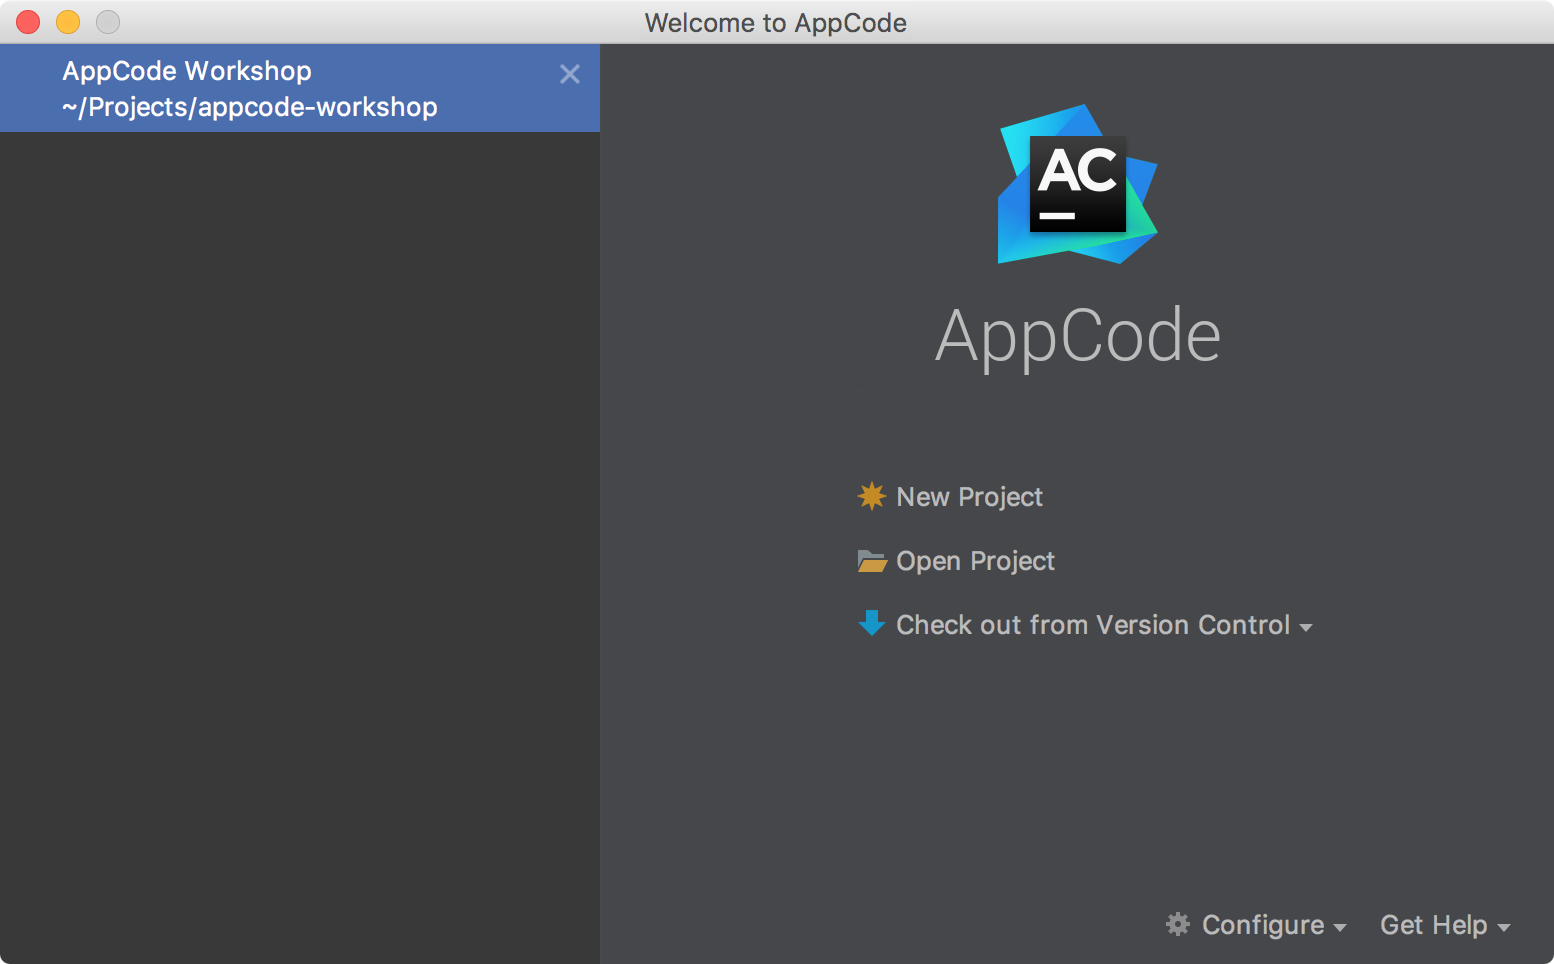Click the AppCode AC logo
The height and width of the screenshot is (964, 1554).
(x=1077, y=184)
